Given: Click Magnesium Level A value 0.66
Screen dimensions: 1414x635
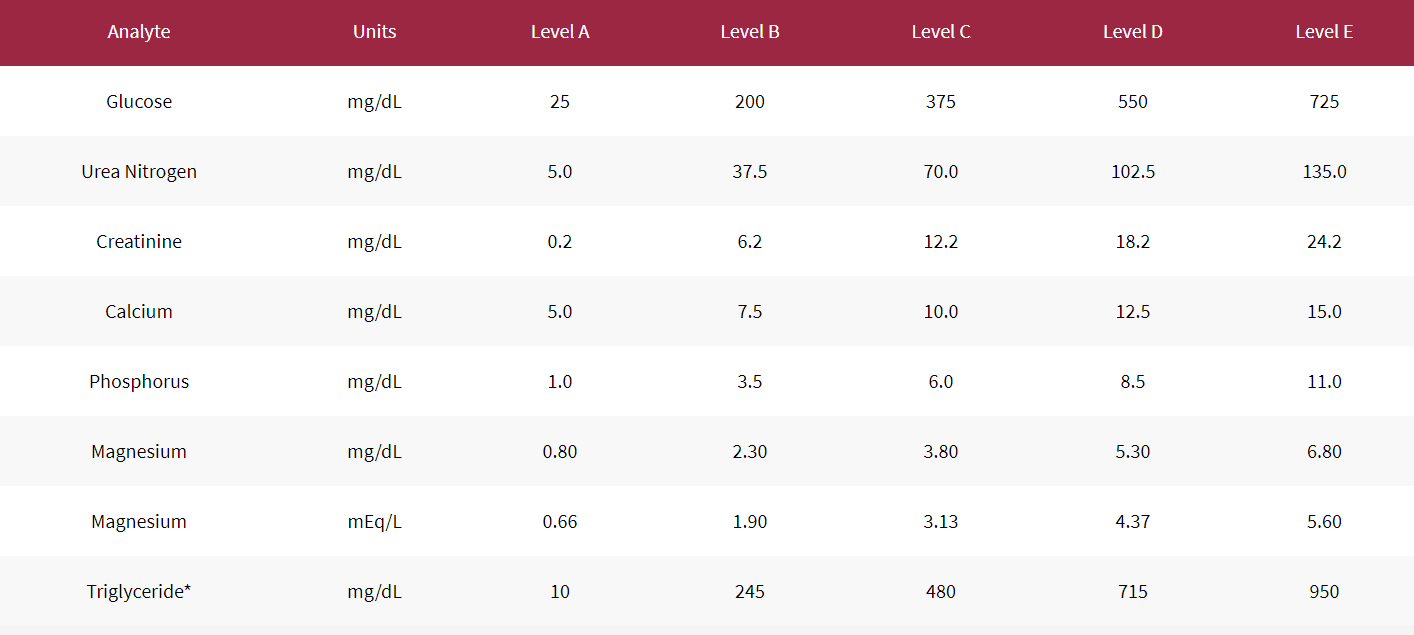Looking at the screenshot, I should (560, 522).
